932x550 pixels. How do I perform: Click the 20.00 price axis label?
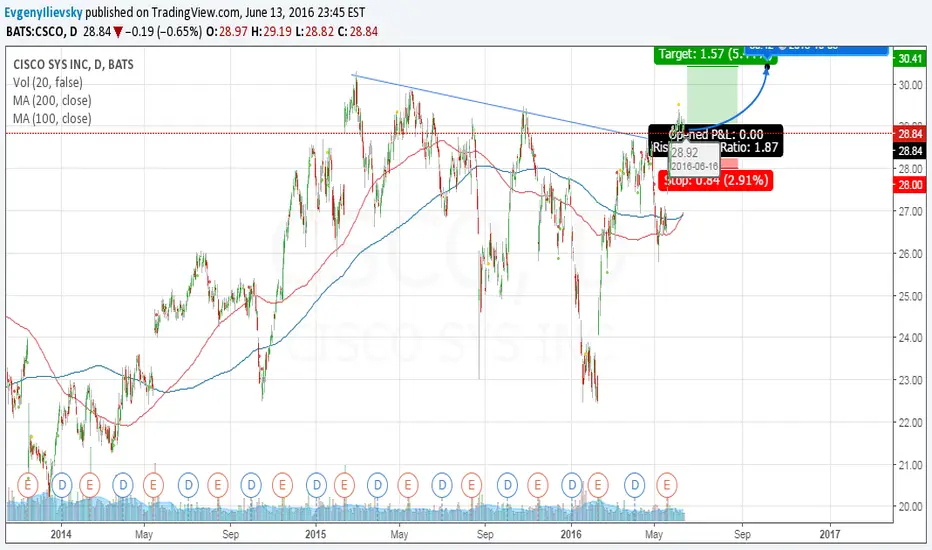point(911,507)
